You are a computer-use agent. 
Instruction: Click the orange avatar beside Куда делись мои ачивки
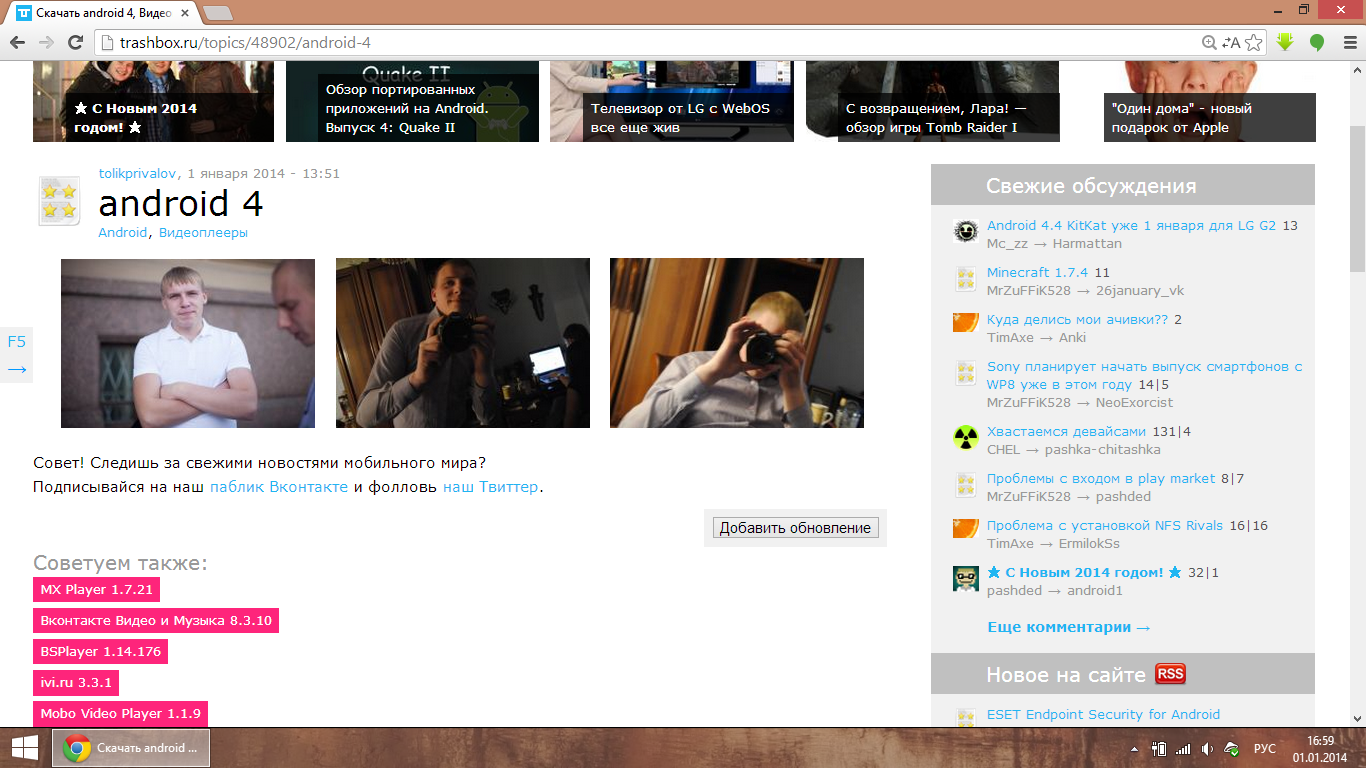[965, 322]
